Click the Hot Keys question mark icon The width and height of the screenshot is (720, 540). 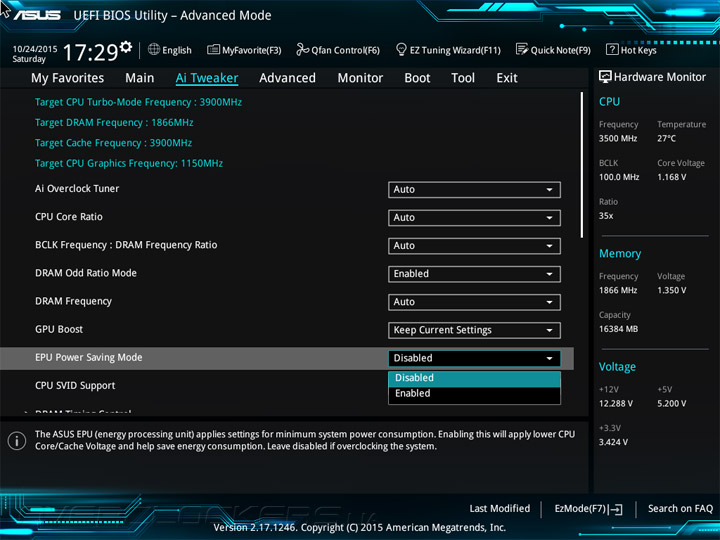(x=612, y=50)
